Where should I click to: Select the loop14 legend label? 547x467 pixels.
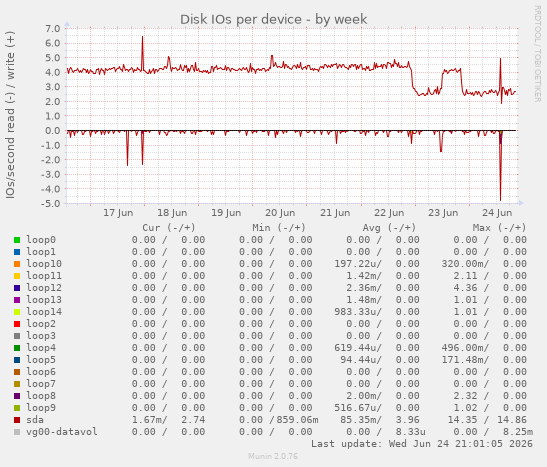[x=44, y=312]
